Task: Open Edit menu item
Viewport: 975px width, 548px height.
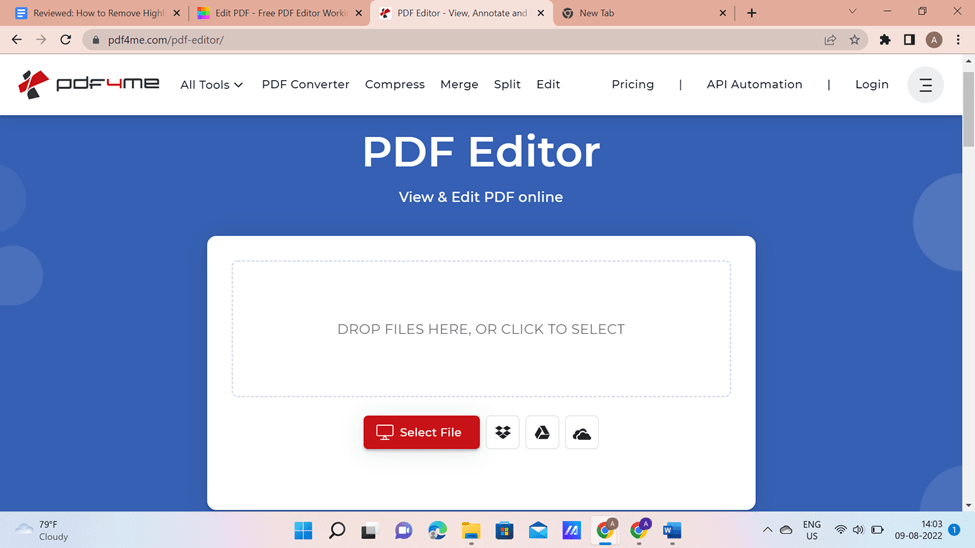Action: (548, 84)
